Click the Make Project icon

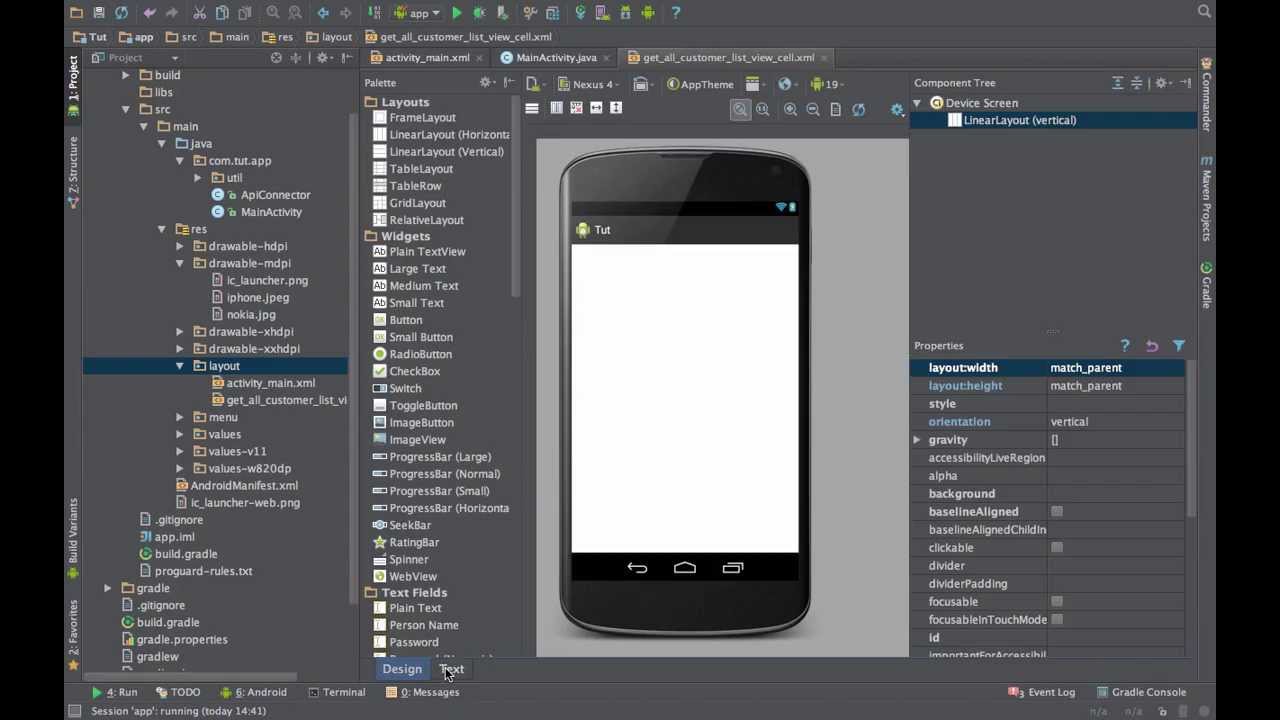(x=374, y=13)
